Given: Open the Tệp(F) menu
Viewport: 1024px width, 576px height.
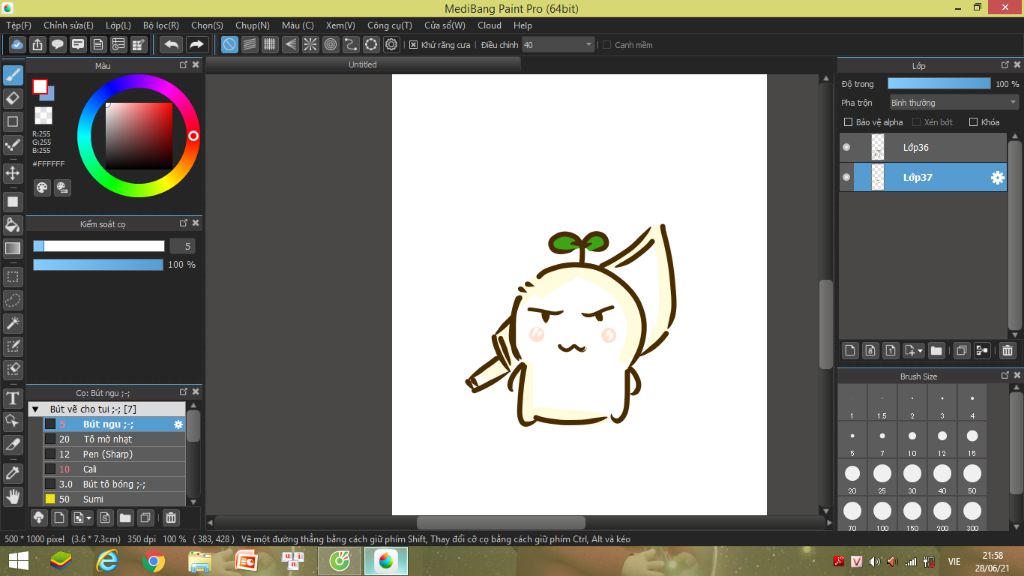Looking at the screenshot, I should click(x=18, y=25).
